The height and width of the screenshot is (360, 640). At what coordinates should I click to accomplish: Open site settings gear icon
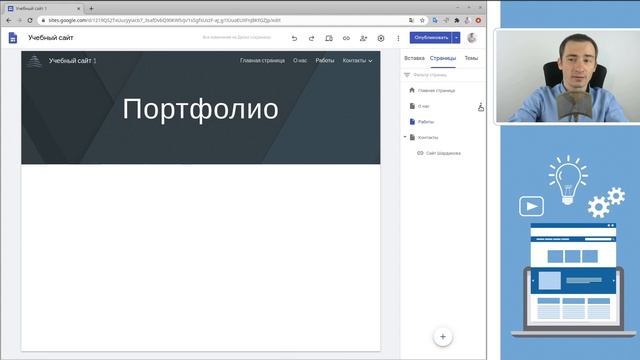[381, 38]
